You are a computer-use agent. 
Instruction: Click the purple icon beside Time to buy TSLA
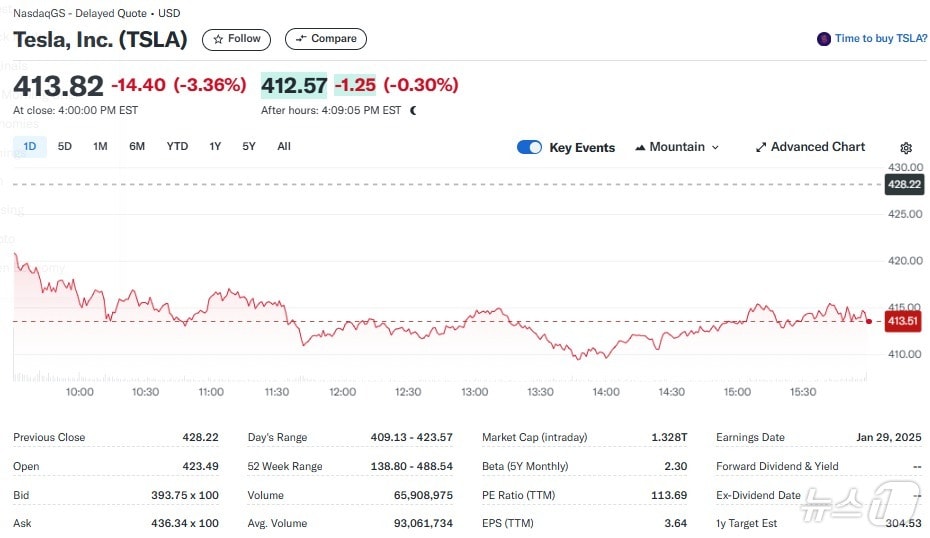click(824, 39)
